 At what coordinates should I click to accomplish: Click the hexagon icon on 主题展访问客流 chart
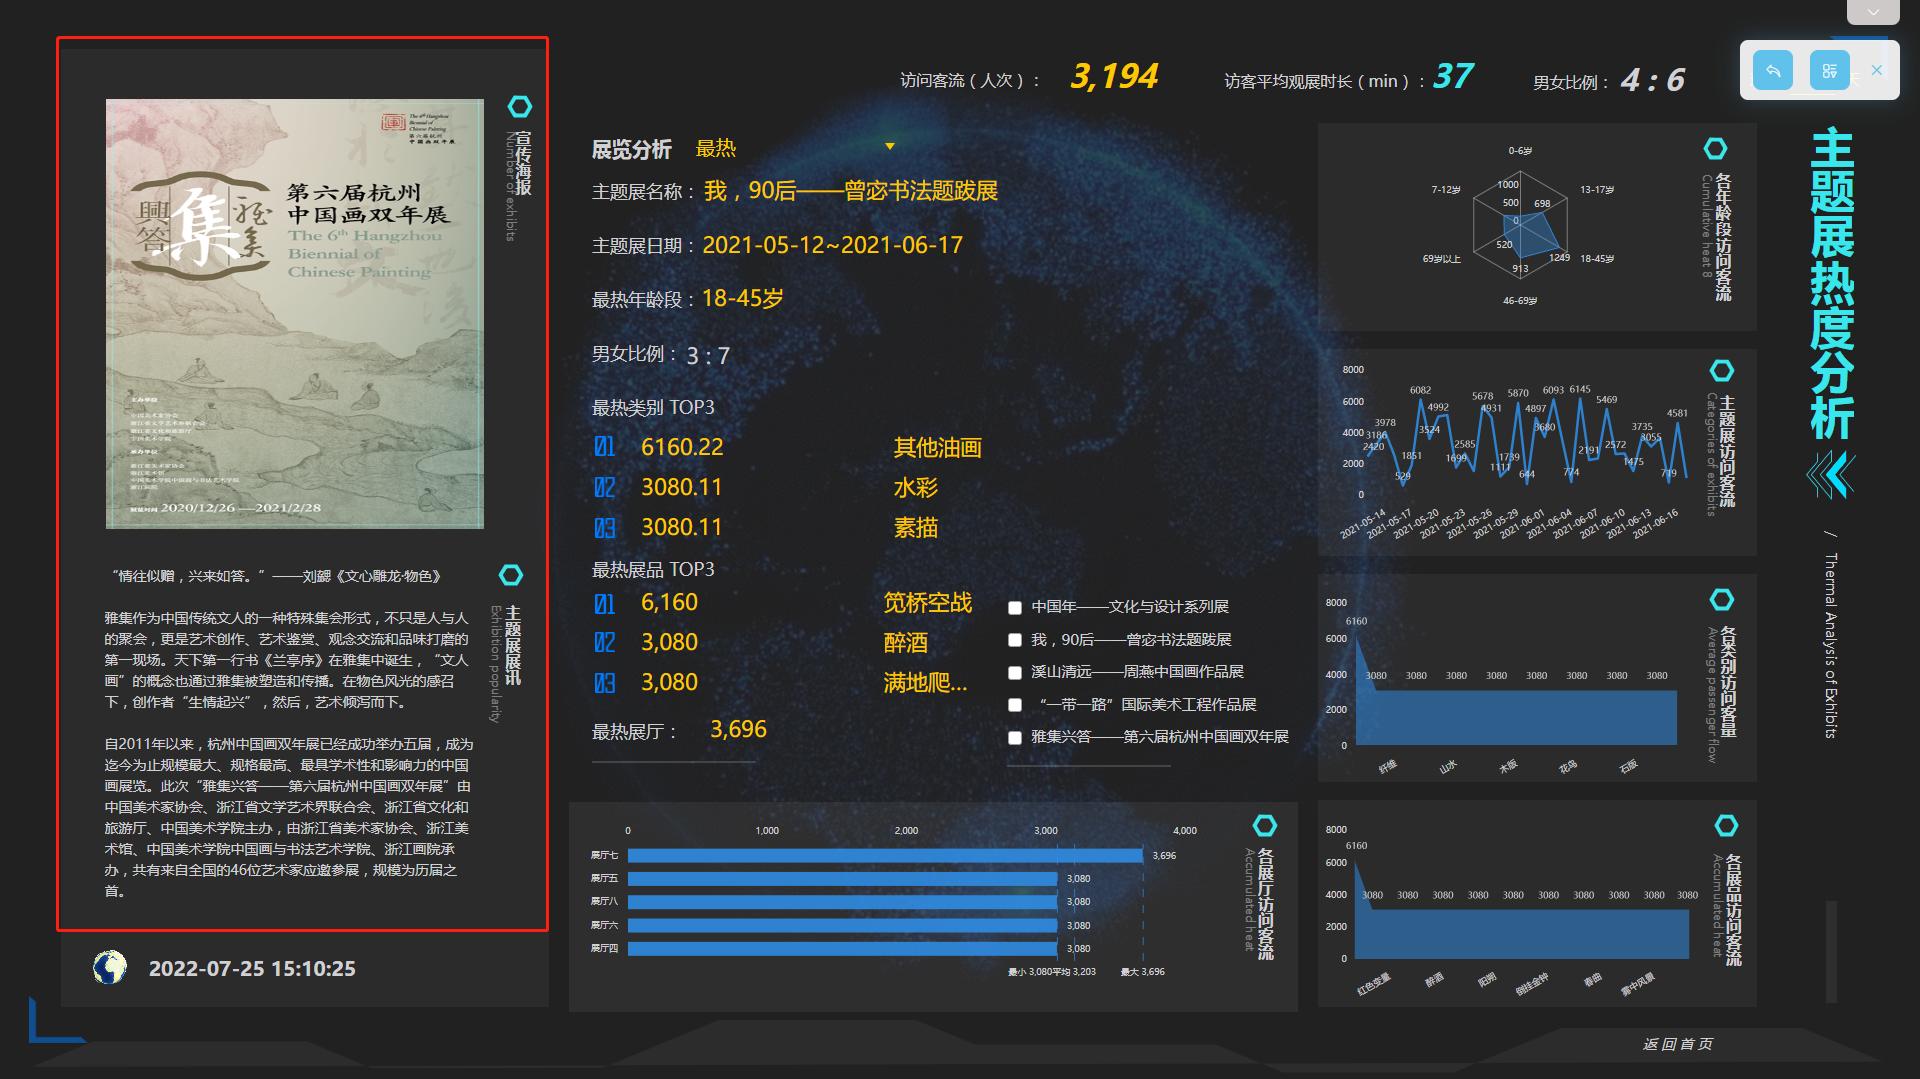[1722, 369]
